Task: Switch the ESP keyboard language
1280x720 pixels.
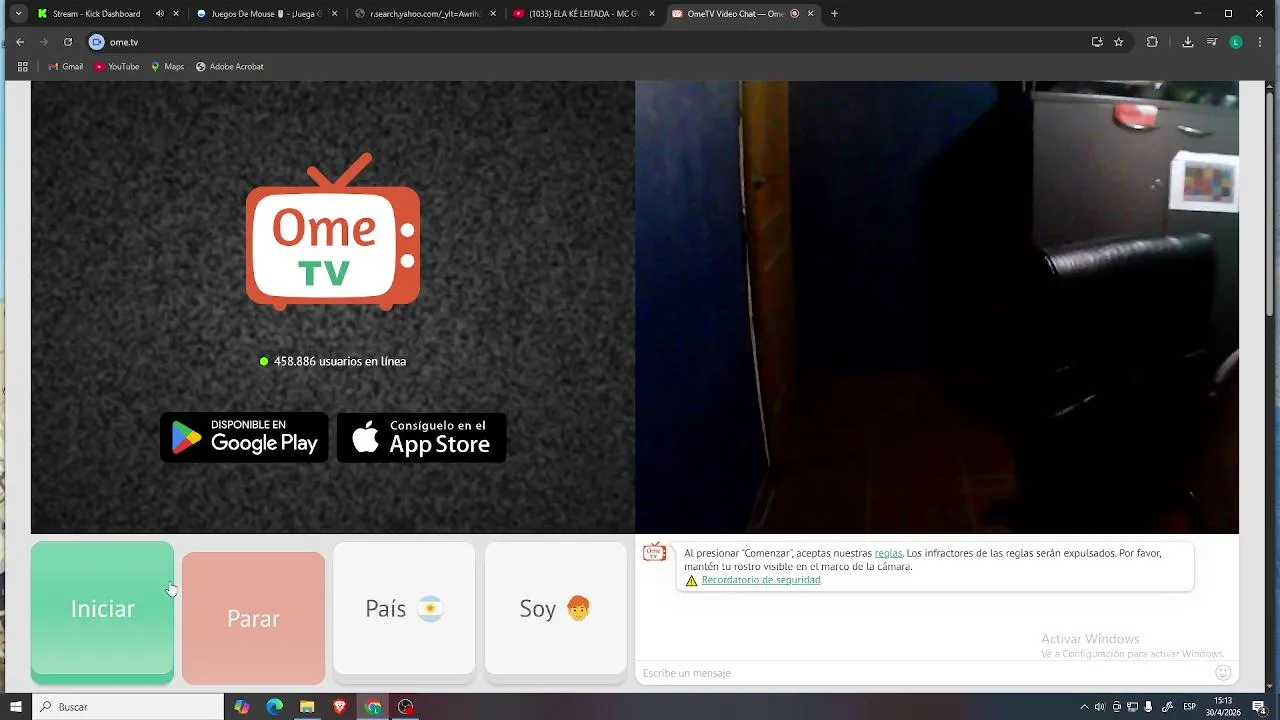Action: 1190,707
